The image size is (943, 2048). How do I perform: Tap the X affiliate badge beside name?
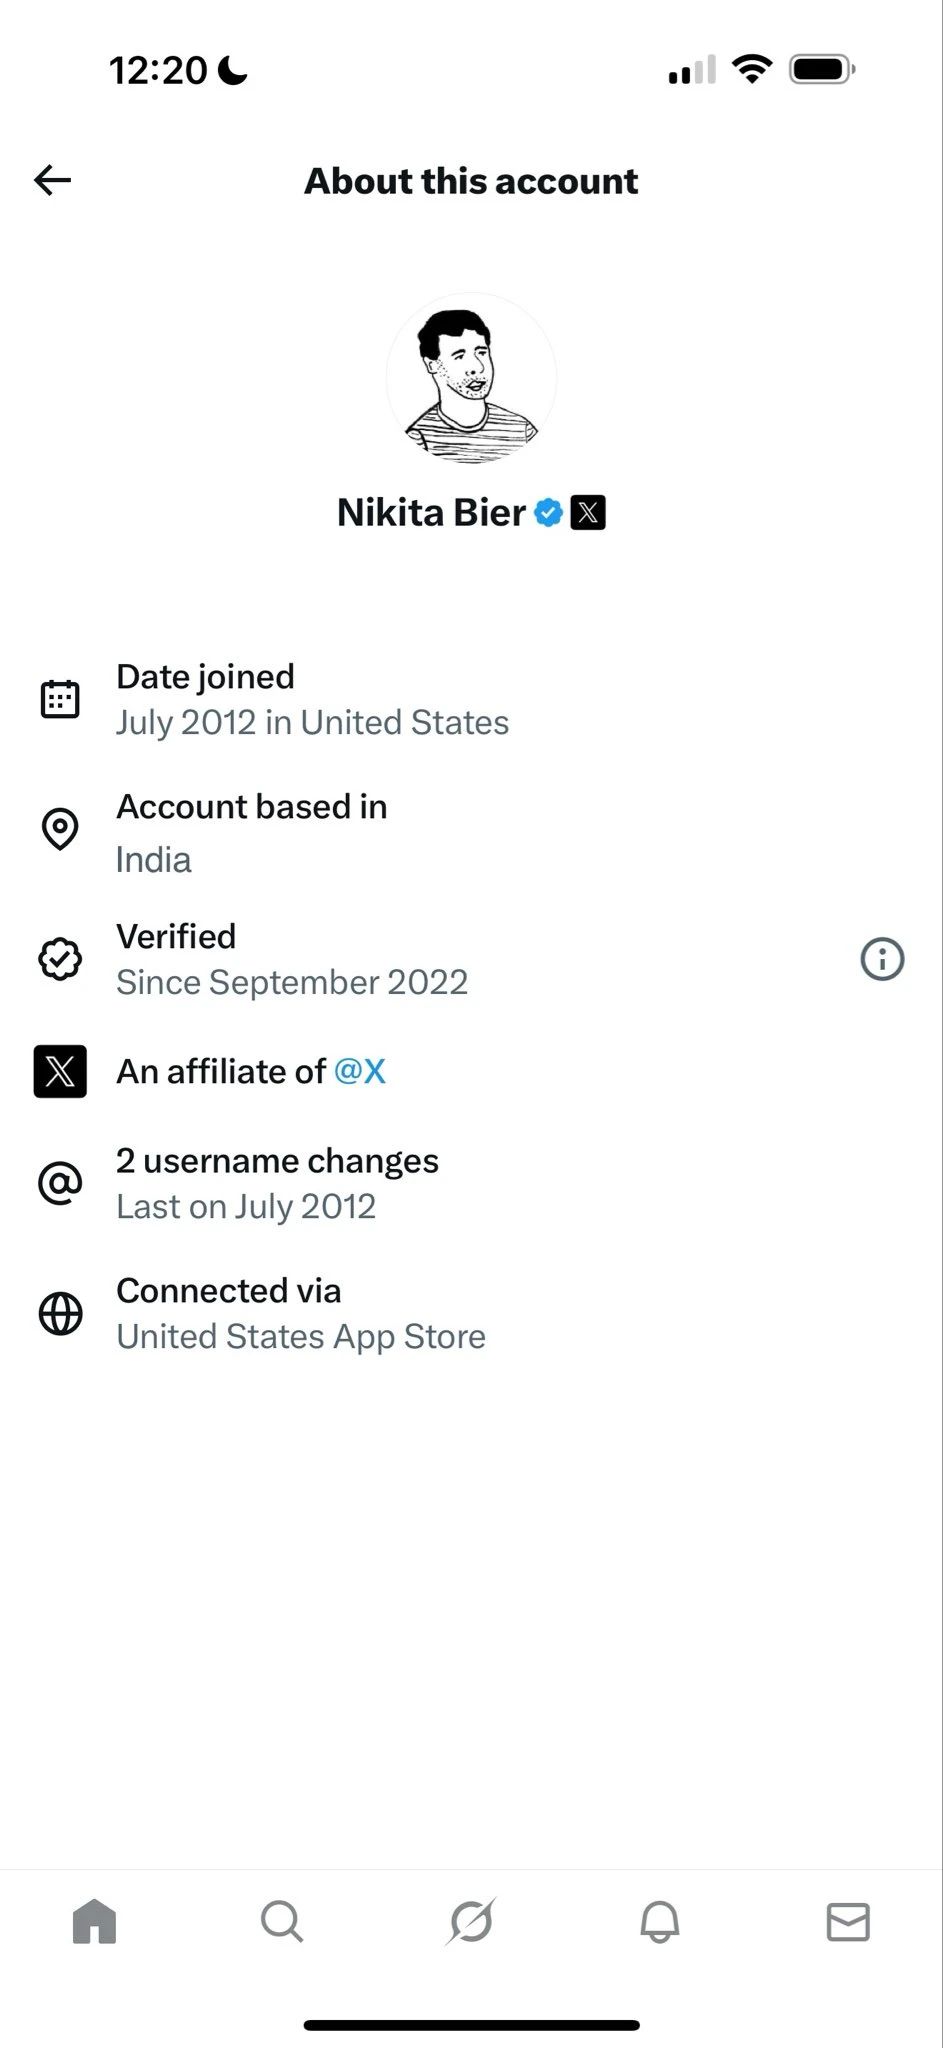(588, 513)
